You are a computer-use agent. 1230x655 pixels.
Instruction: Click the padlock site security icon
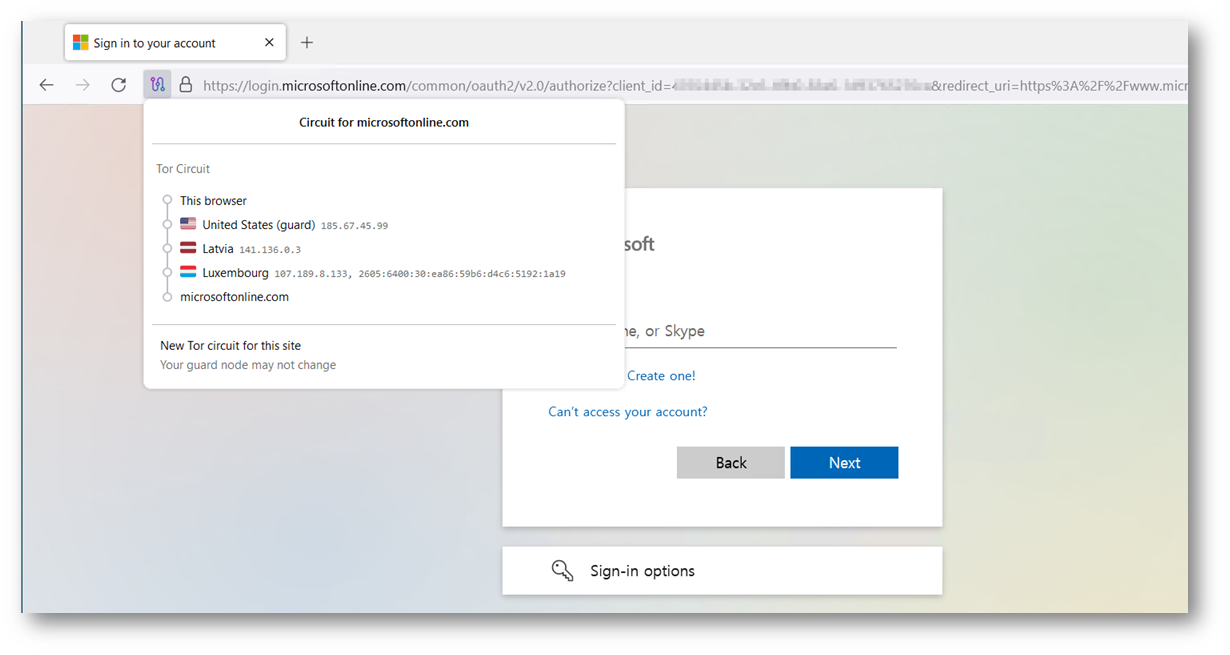pos(185,85)
